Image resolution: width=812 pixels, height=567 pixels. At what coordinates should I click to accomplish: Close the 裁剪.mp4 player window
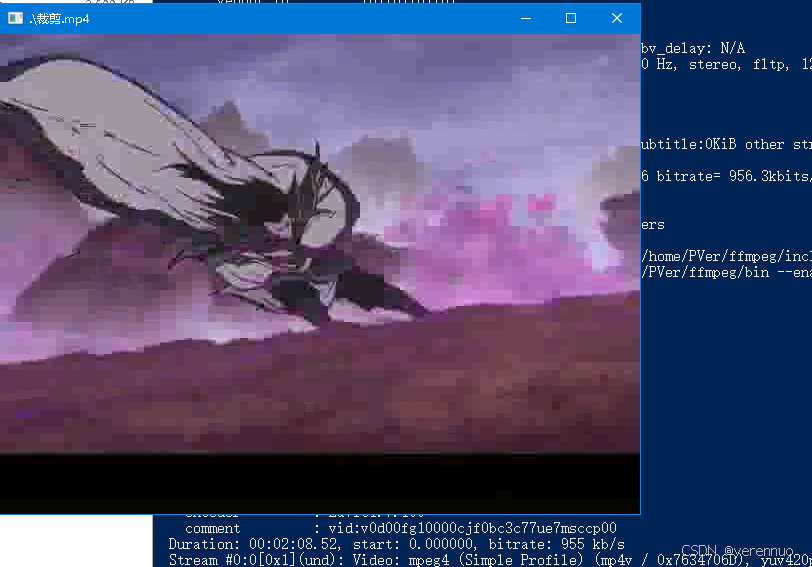point(616,19)
